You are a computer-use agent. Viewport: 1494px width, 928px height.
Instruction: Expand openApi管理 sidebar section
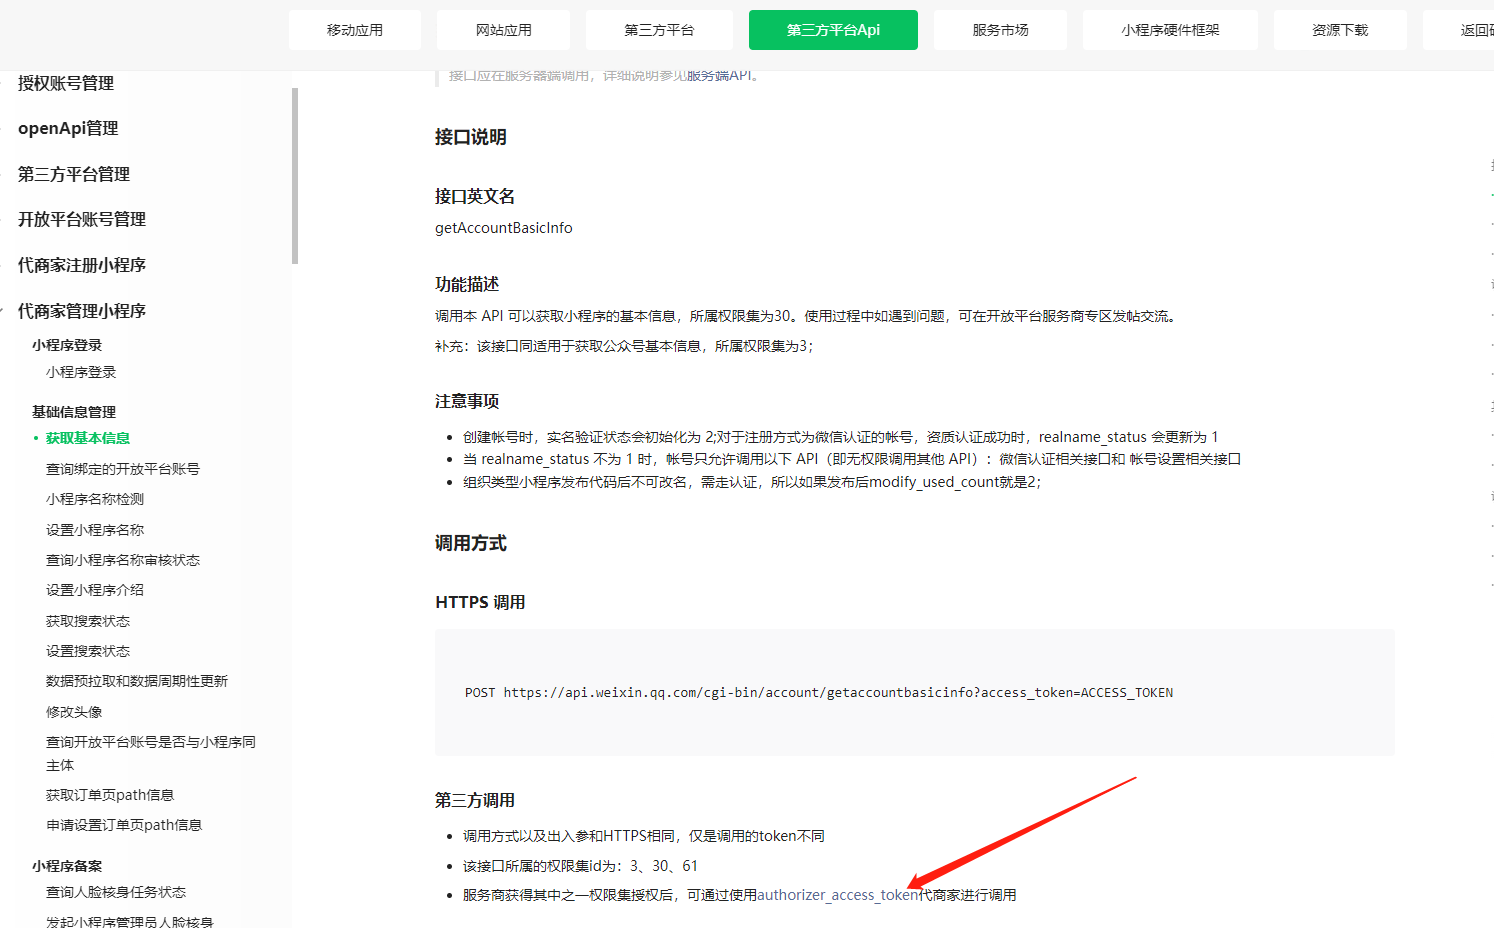(68, 128)
